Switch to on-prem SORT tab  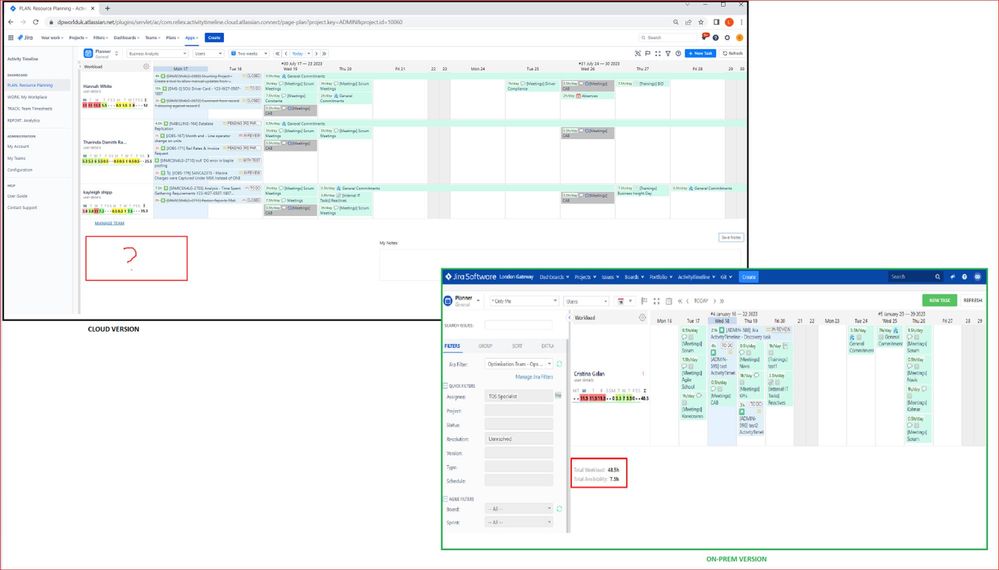pos(517,346)
